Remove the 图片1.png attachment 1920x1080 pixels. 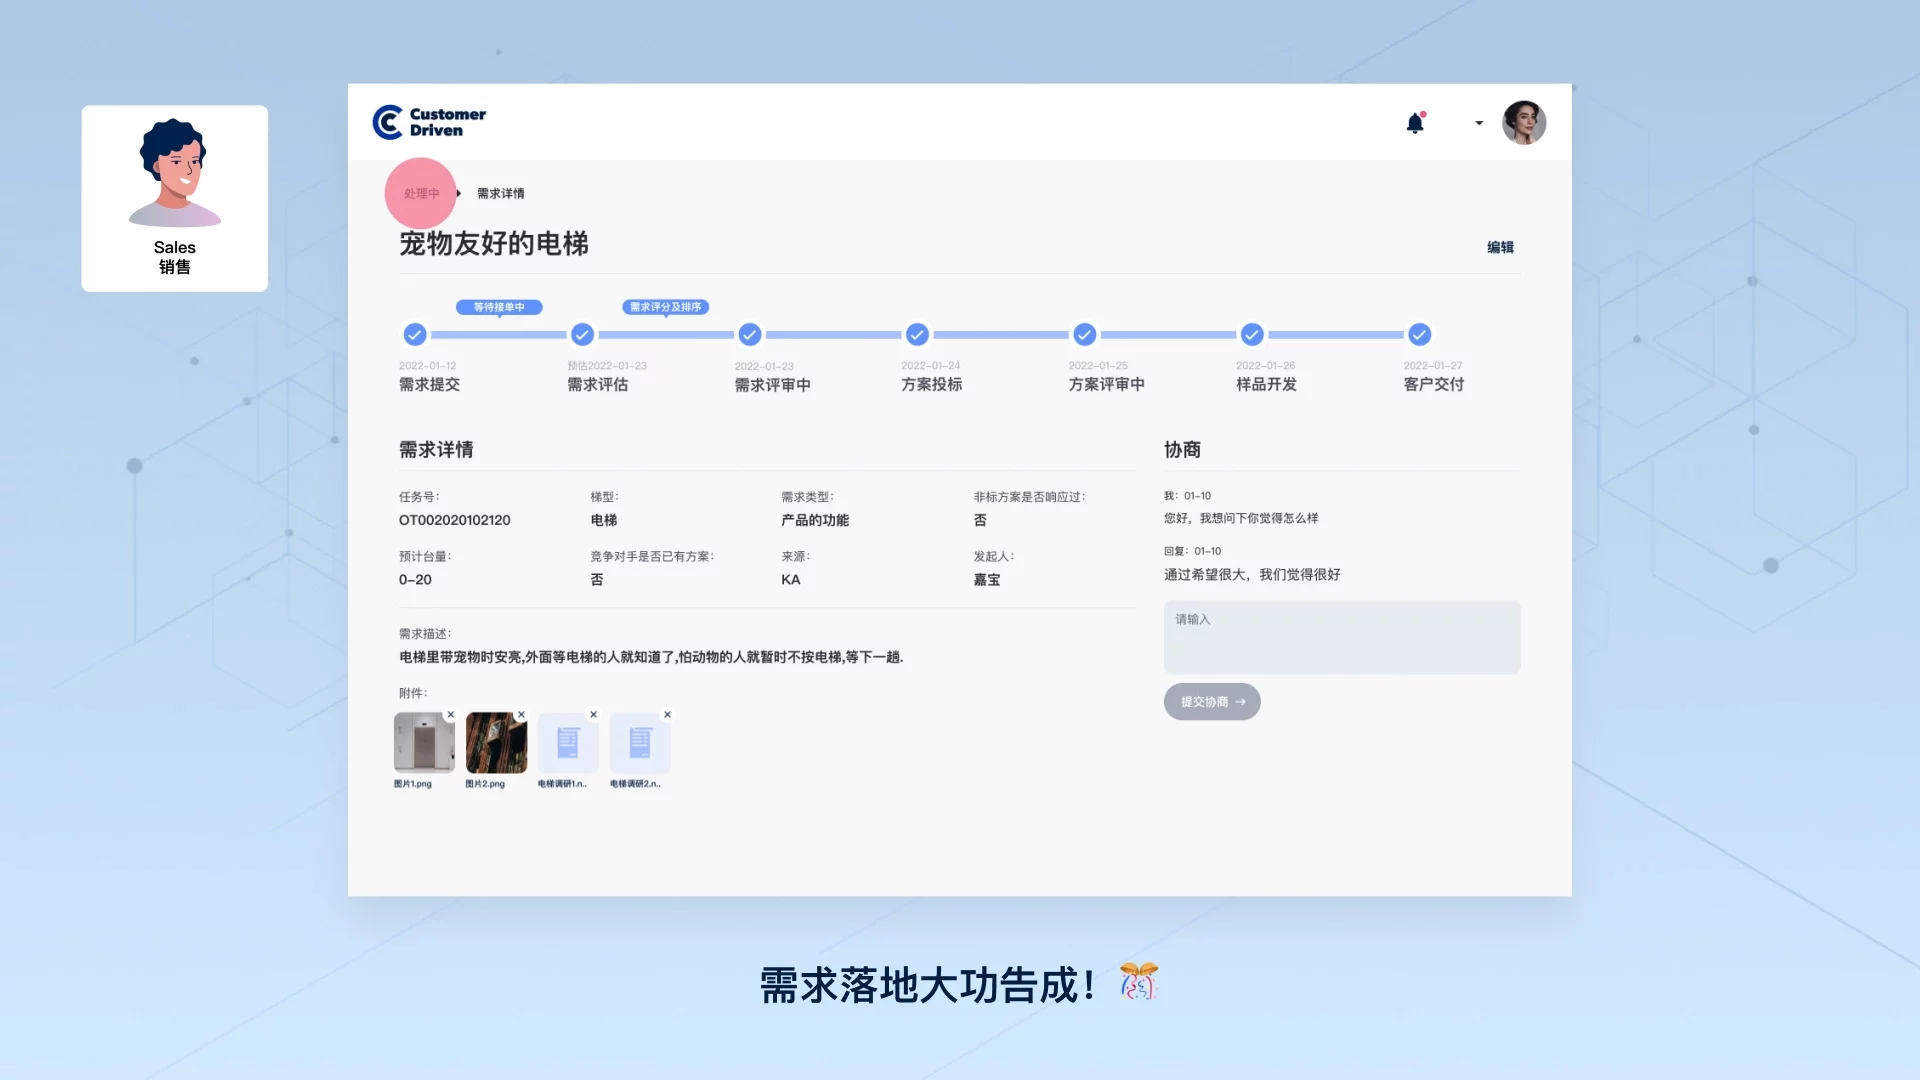pos(451,714)
